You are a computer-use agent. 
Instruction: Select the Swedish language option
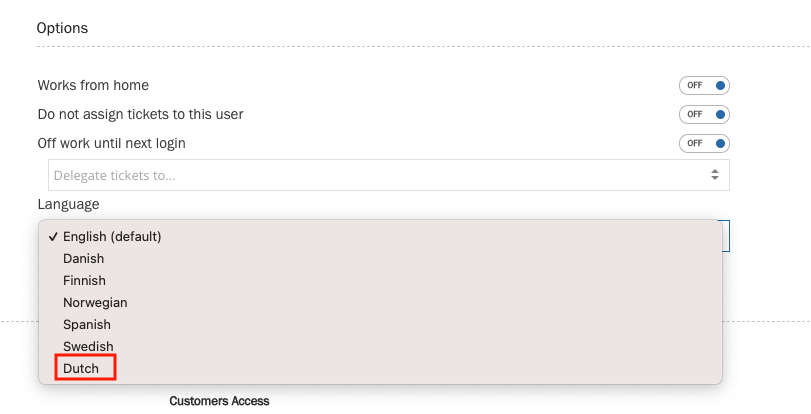(x=88, y=347)
